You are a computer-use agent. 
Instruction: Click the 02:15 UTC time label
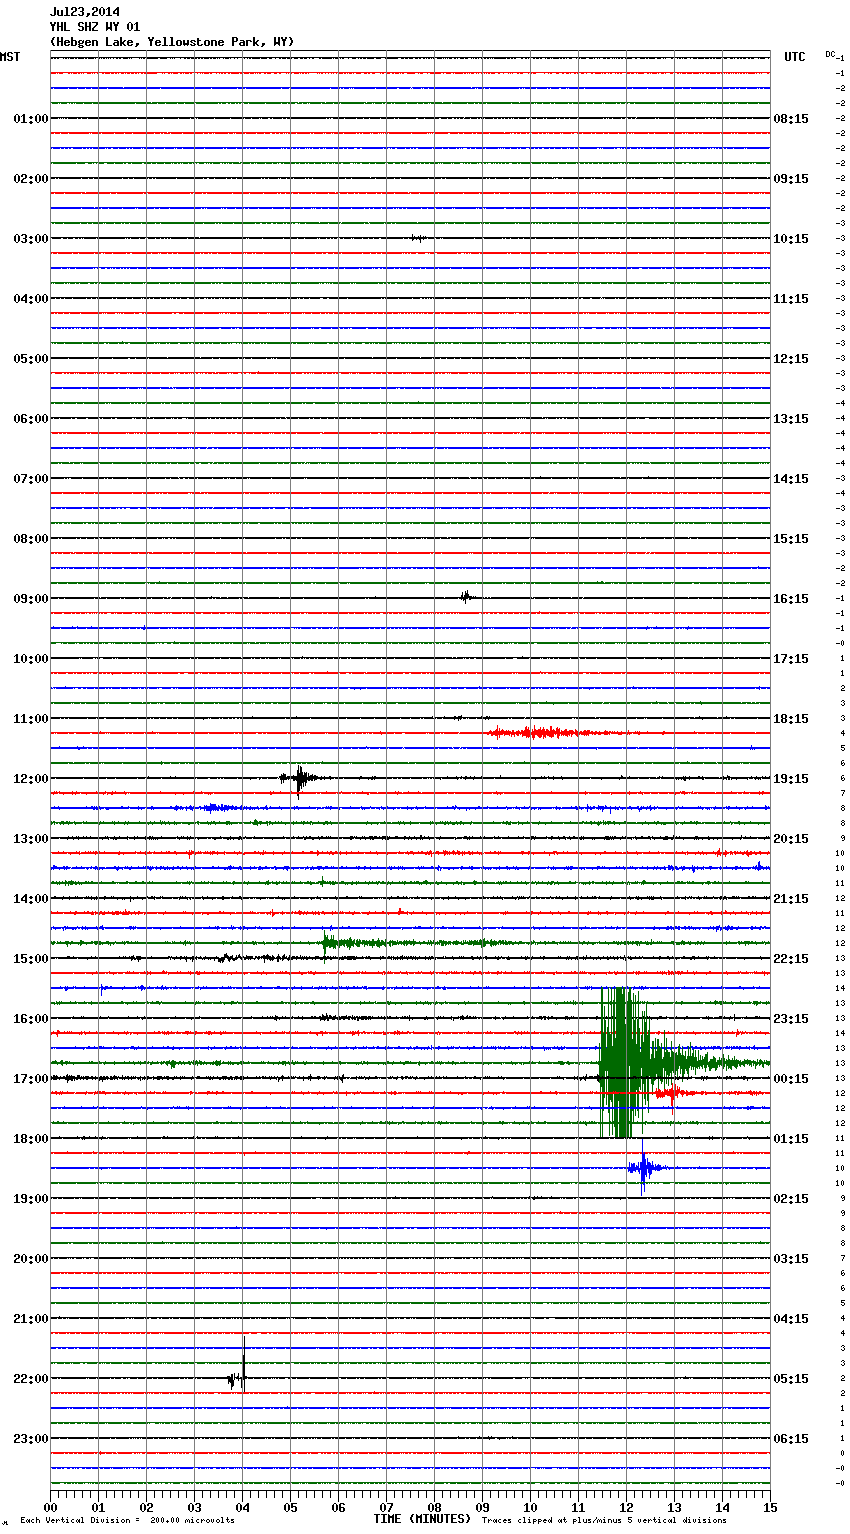click(x=791, y=1199)
